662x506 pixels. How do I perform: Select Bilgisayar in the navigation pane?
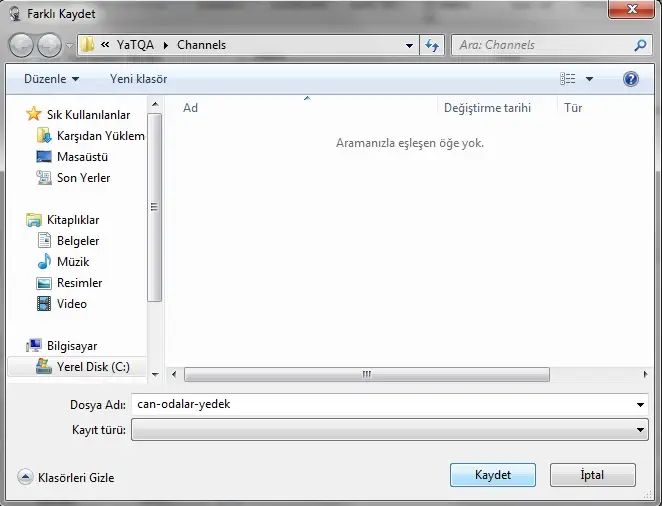pyautogui.click(x=72, y=346)
